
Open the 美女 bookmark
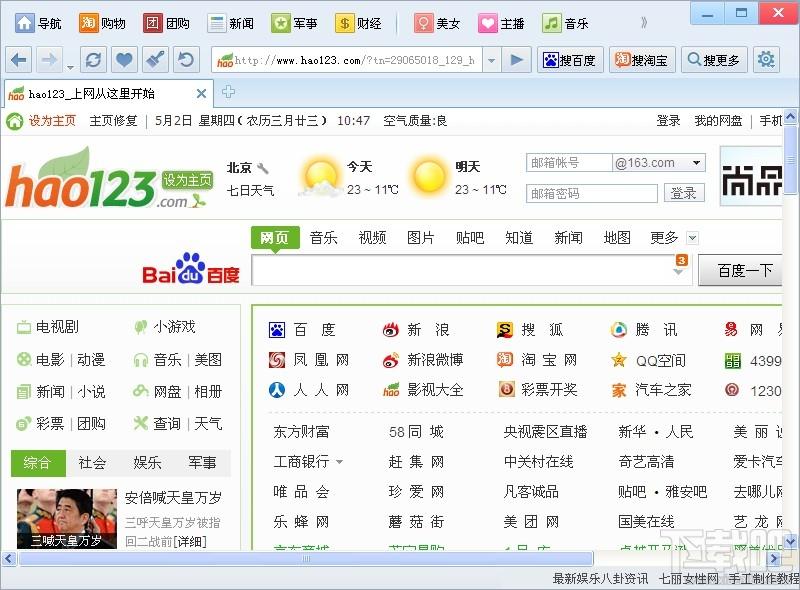437,23
